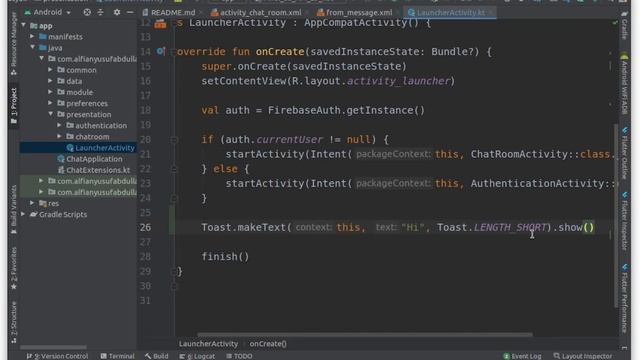Image resolution: width=640 pixels, height=360 pixels.
Task: Click the project tree horizontal scrollbar
Action: 53,347
